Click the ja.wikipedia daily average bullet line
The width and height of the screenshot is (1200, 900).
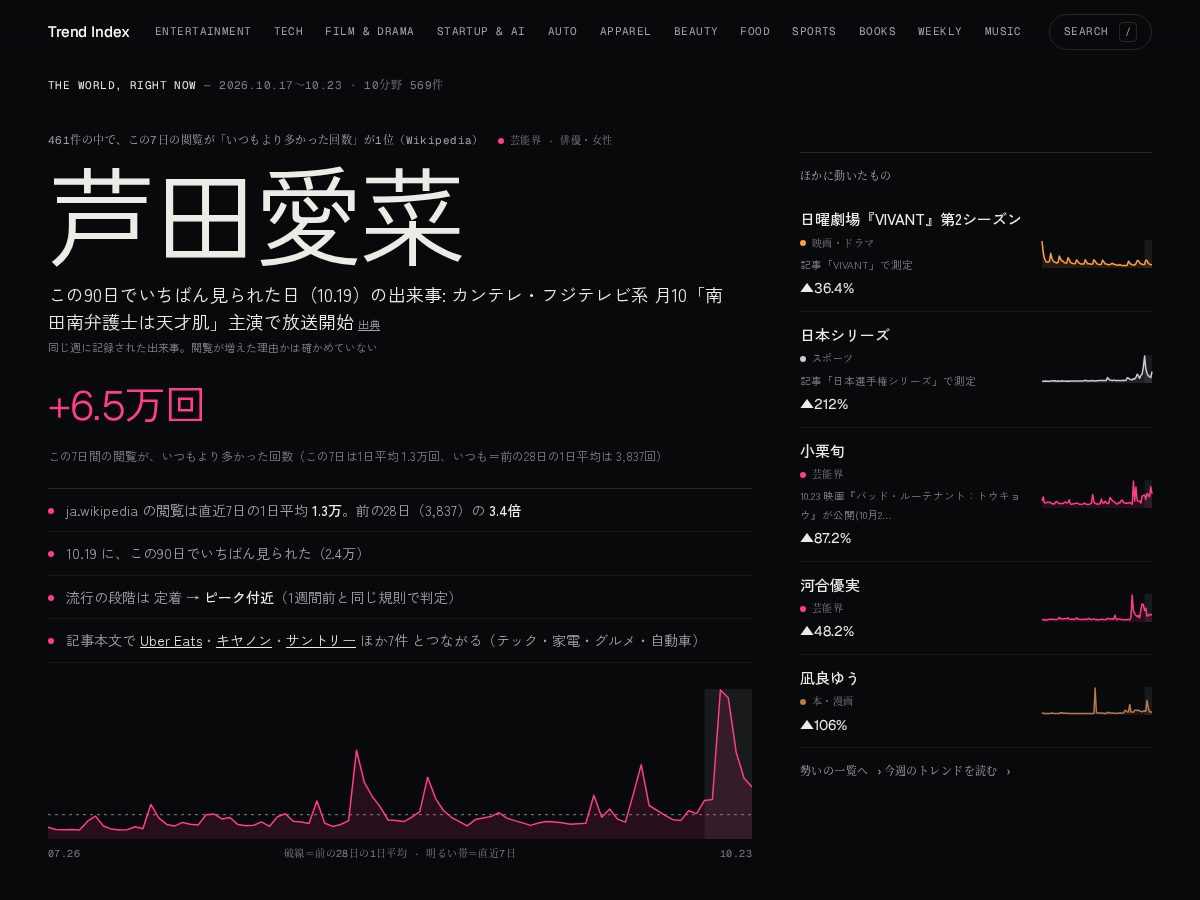point(400,511)
